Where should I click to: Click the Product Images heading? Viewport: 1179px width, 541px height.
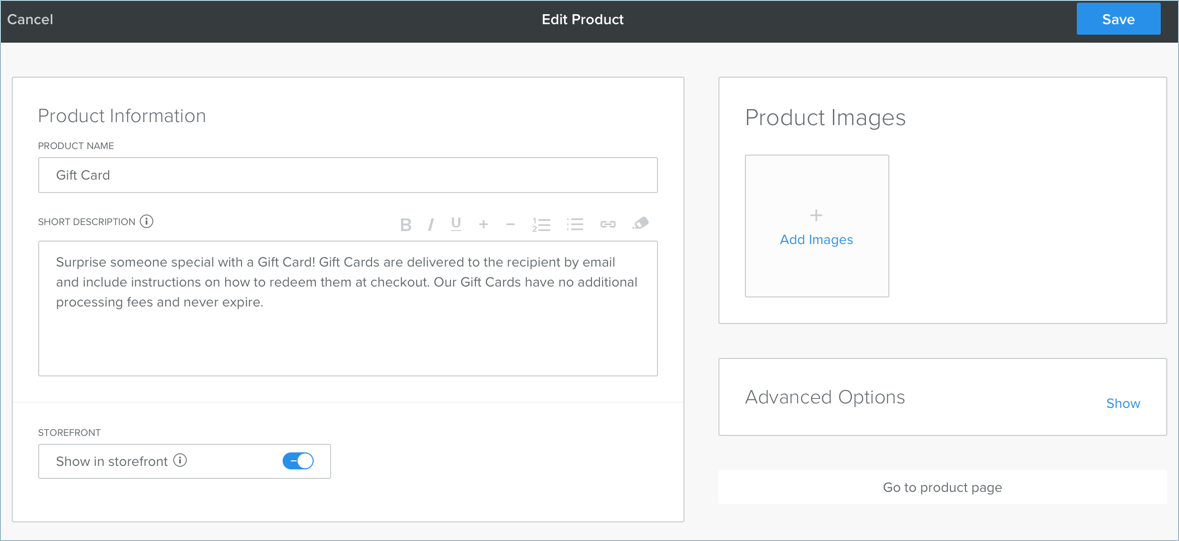click(826, 118)
